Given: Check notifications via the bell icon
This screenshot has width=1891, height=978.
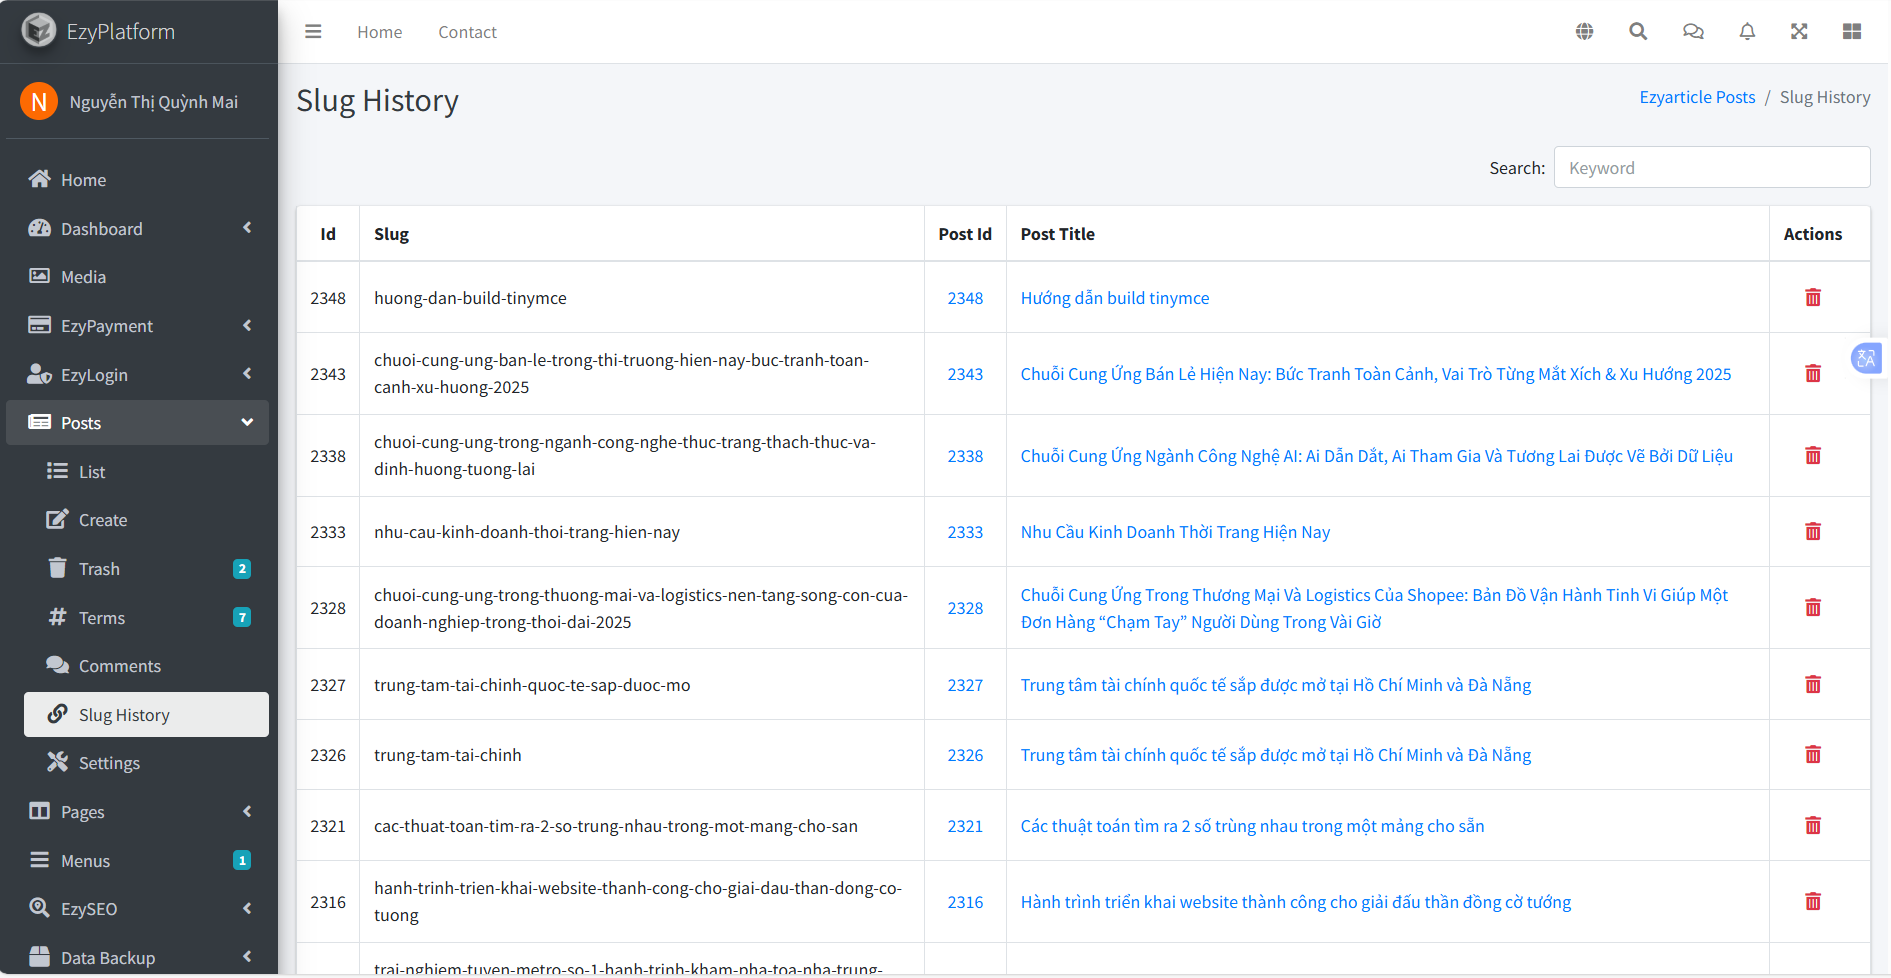Looking at the screenshot, I should tap(1747, 31).
